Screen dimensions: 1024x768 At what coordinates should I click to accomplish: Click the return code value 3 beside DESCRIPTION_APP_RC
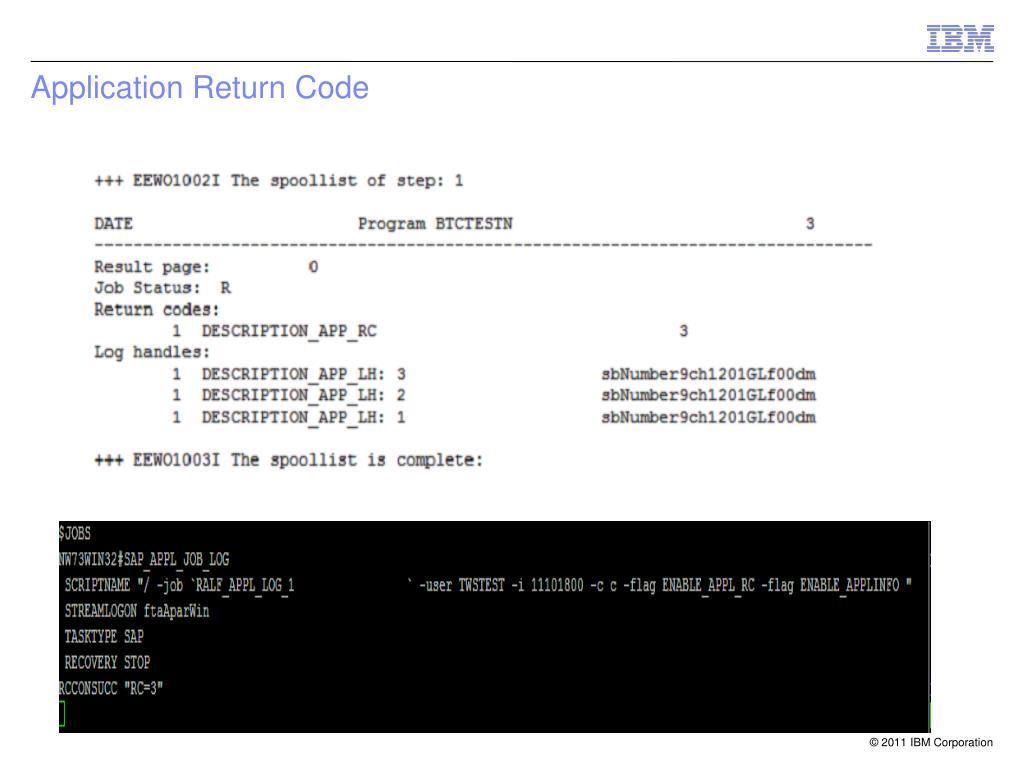684,331
